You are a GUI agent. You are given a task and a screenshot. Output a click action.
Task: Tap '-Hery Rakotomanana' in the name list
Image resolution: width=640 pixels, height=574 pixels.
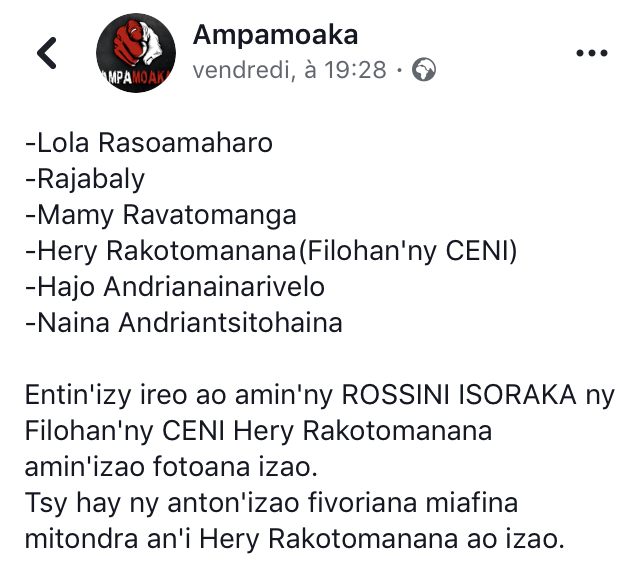[161, 251]
